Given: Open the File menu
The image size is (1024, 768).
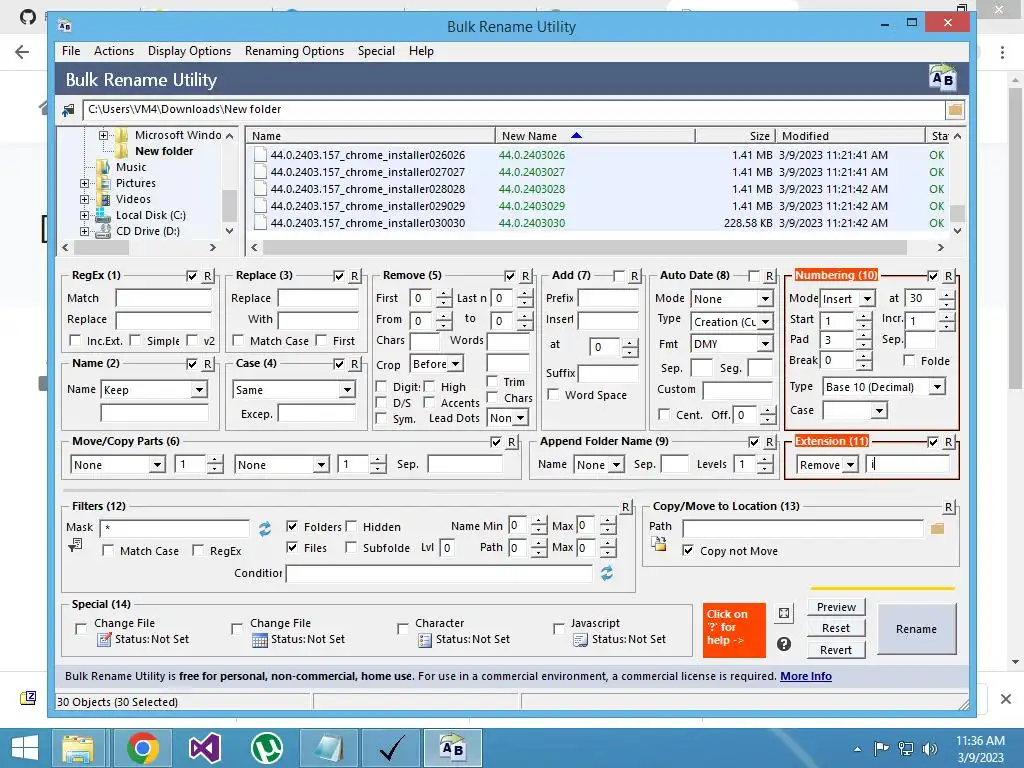Looking at the screenshot, I should coord(71,51).
